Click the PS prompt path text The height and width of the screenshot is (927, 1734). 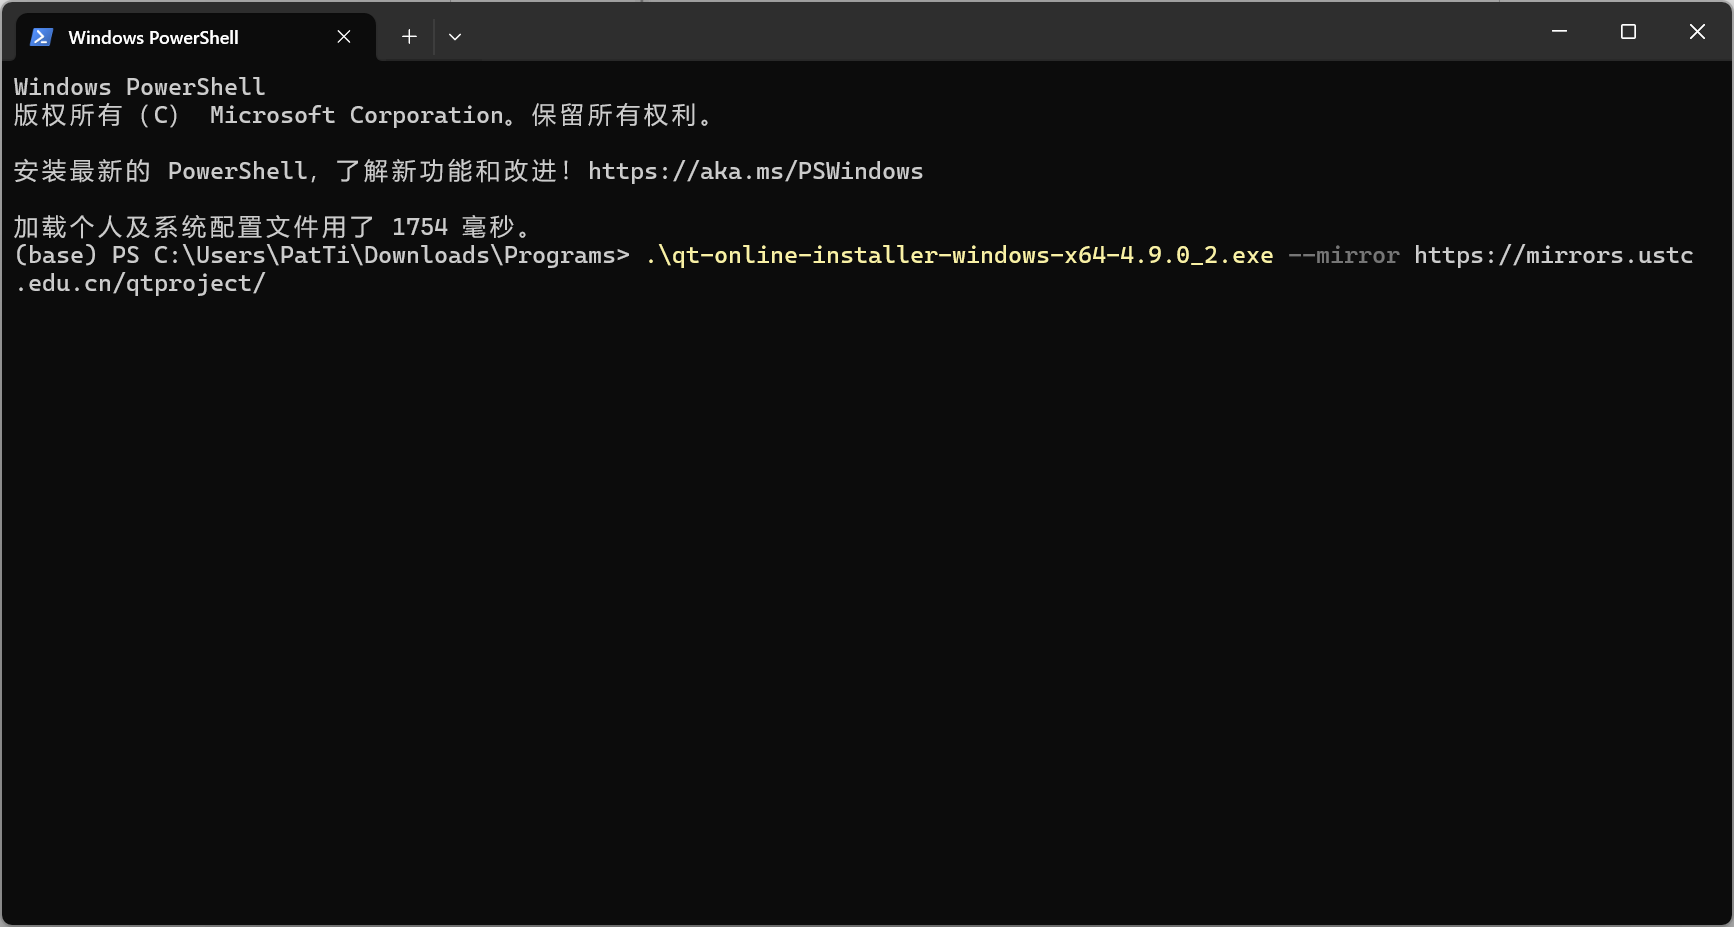[x=371, y=255]
